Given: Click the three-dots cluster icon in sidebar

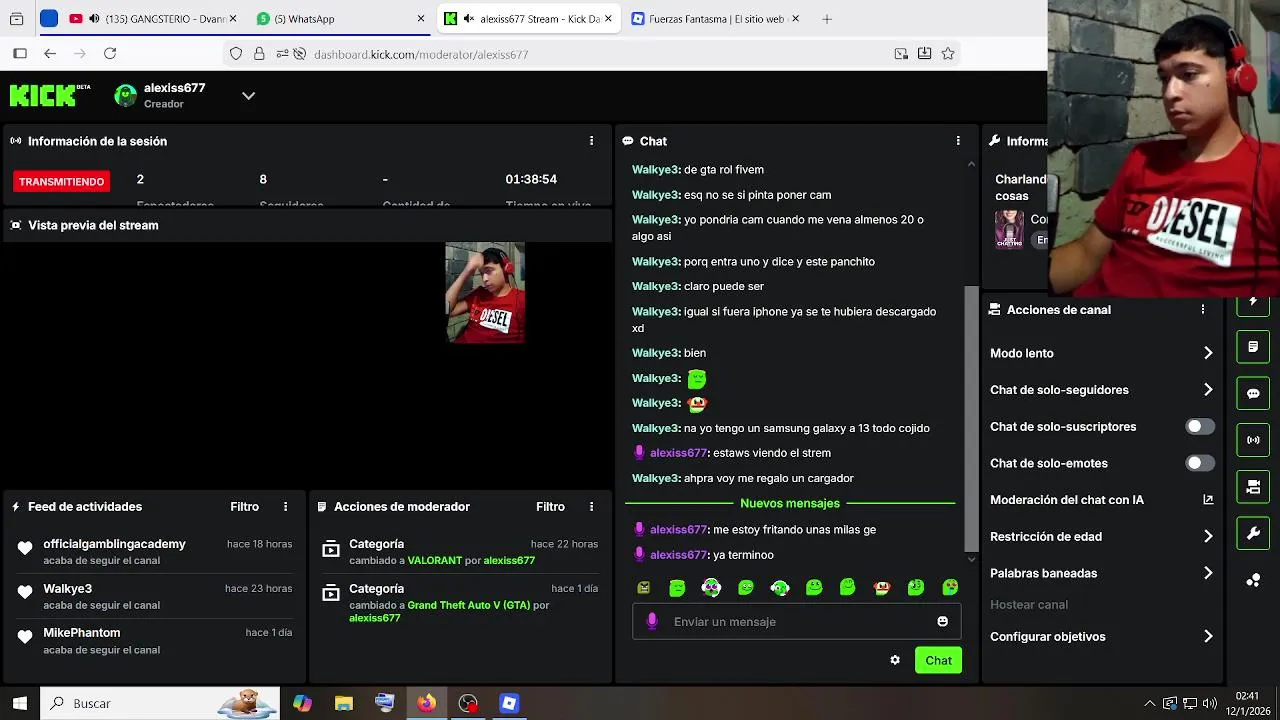Looking at the screenshot, I should 1253,580.
